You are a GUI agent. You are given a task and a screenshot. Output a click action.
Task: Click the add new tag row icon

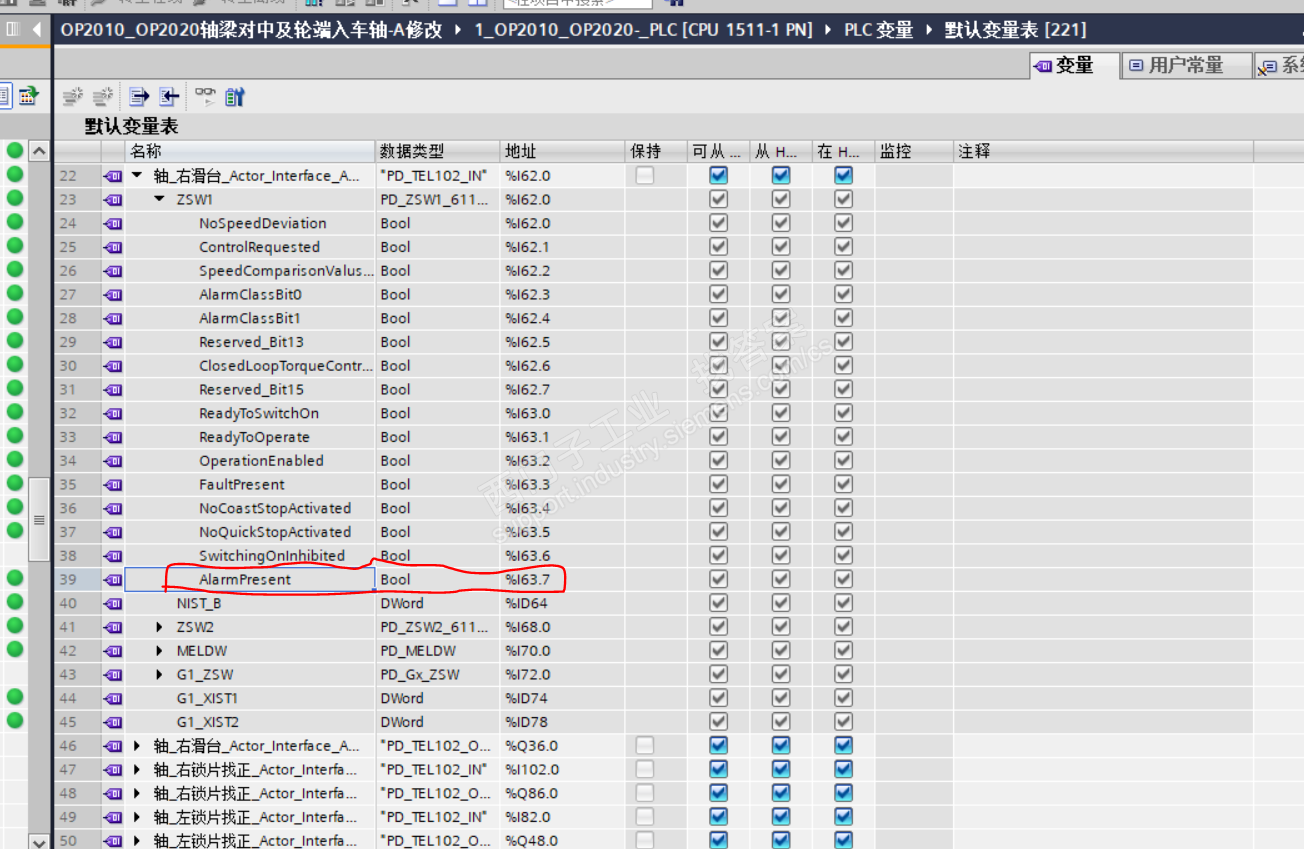72,97
